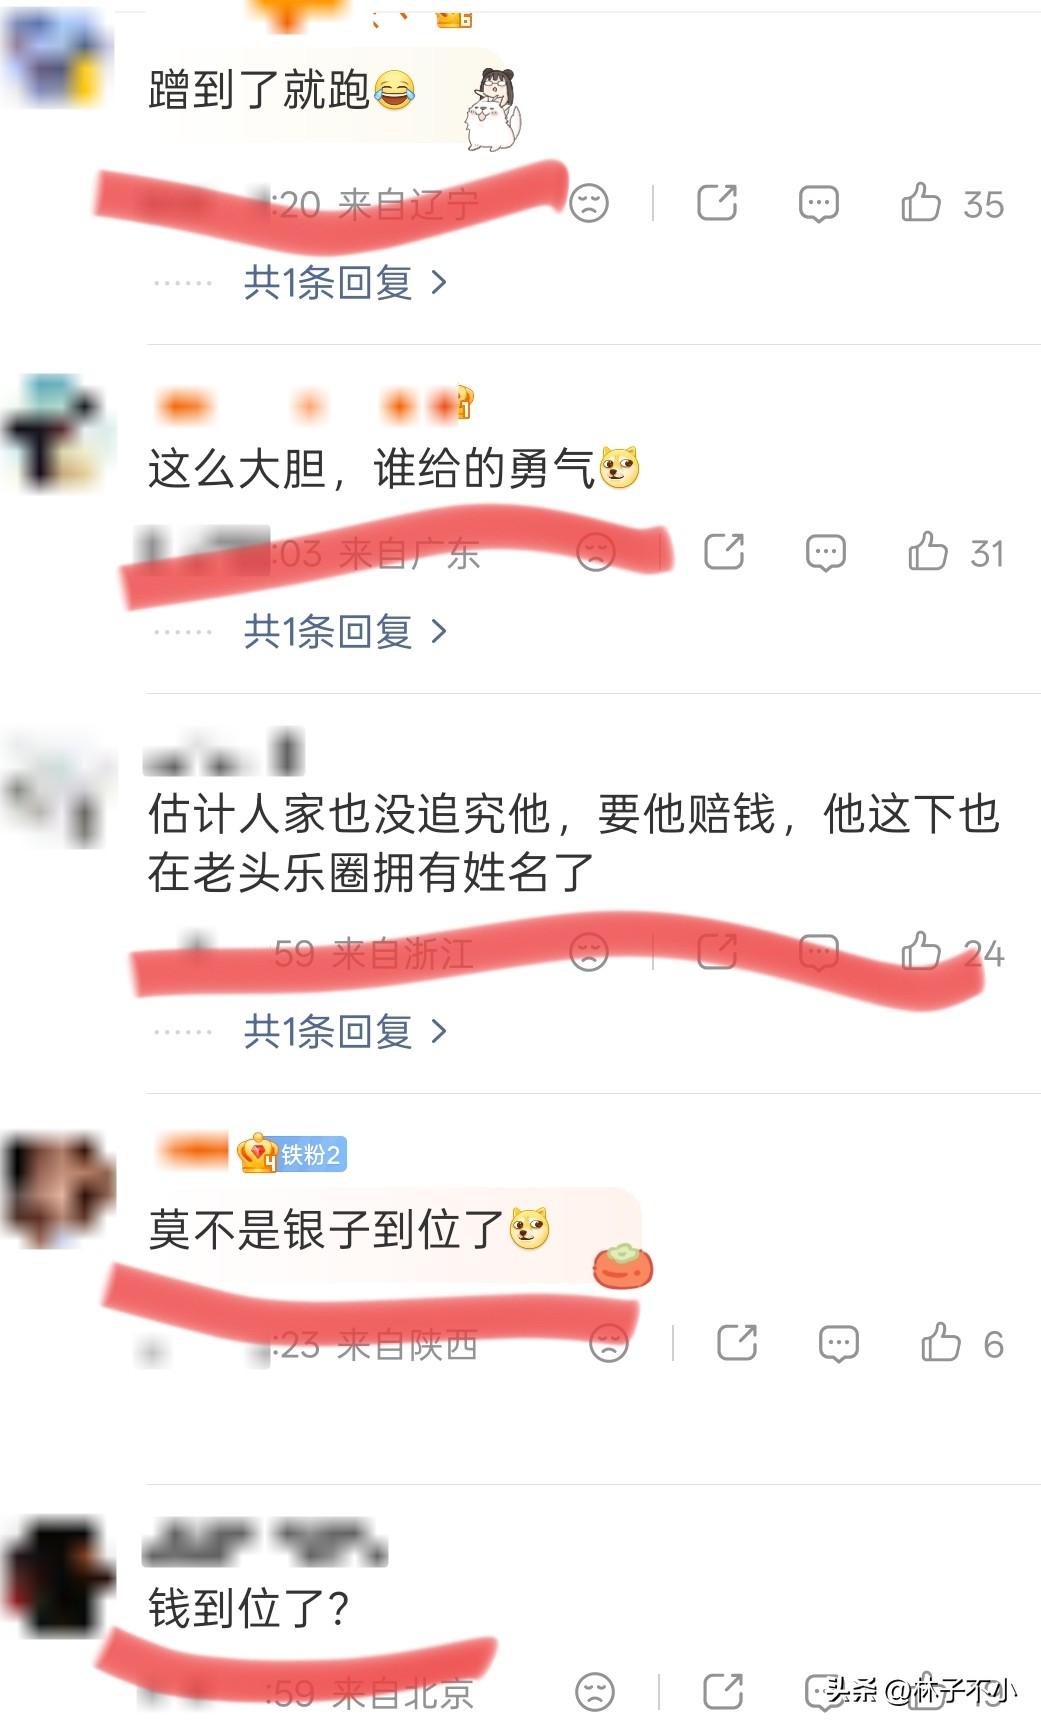Screen dimensions: 1041x1727
Task: Open reply bubble on the Liaoning comment
Action: point(819,204)
